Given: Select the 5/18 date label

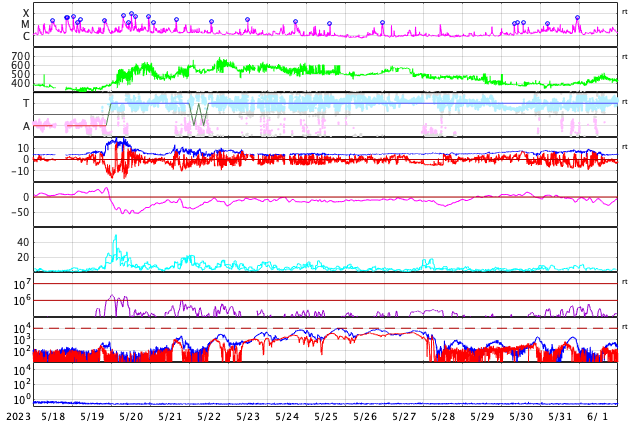Looking at the screenshot, I should (x=53, y=416).
